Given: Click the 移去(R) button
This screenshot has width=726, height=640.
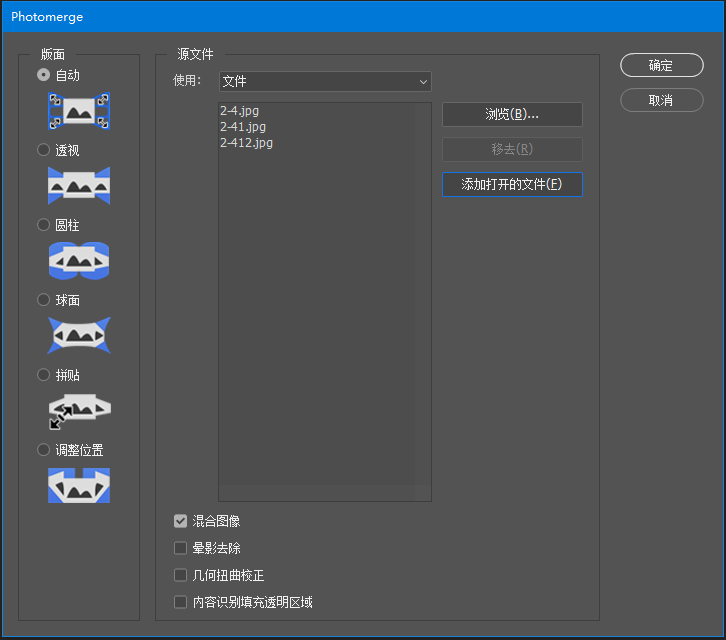Looking at the screenshot, I should 512,149.
